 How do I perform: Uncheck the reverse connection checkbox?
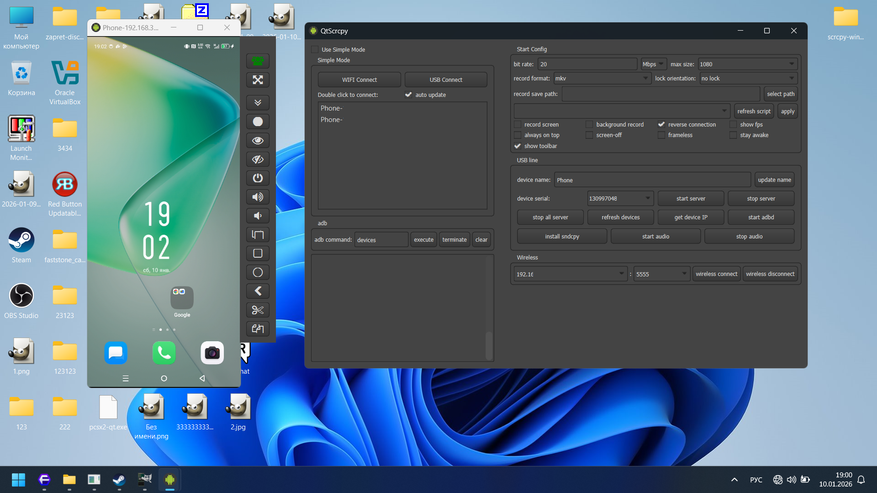661,125
